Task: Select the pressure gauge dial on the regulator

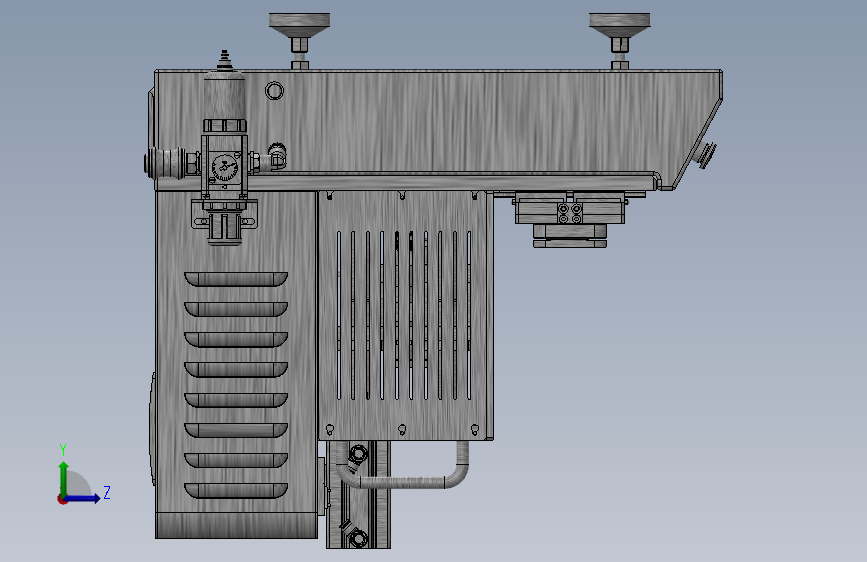Action: tap(224, 166)
